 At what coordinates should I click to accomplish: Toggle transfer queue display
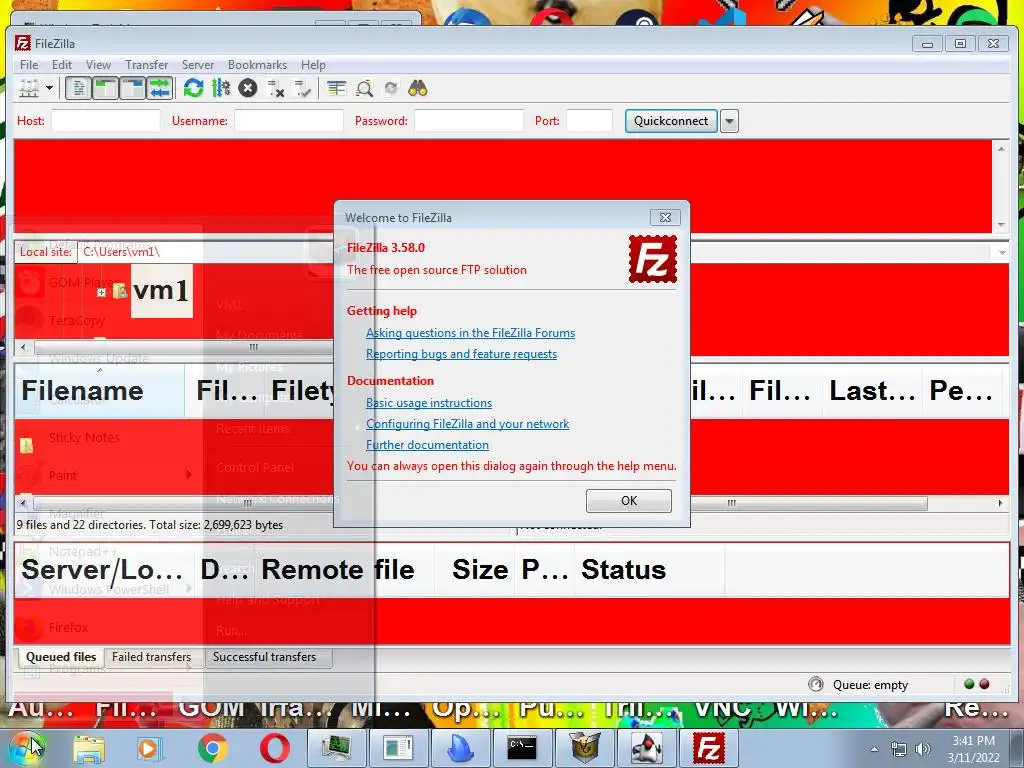coord(159,88)
